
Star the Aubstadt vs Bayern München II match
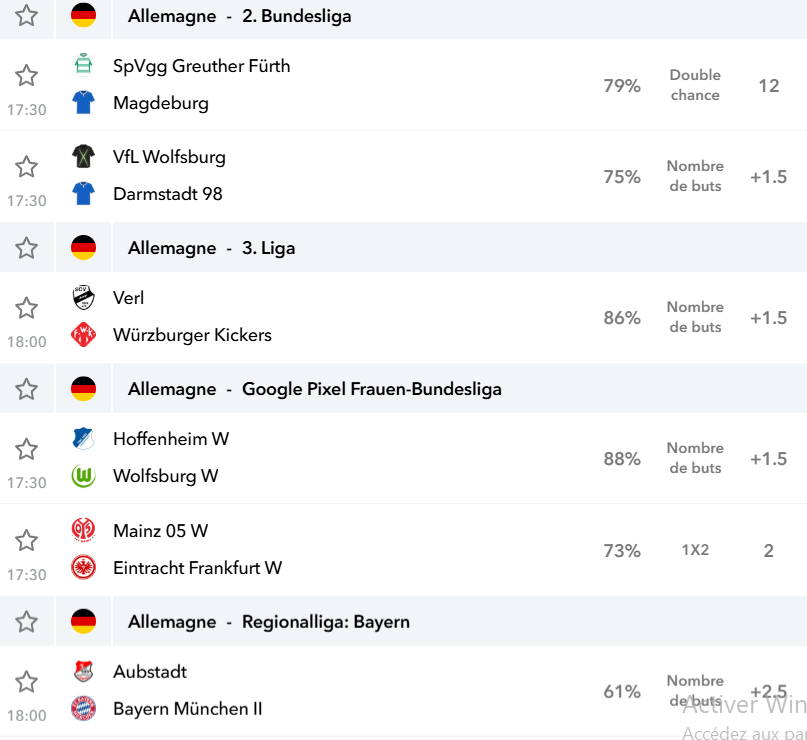coord(26,681)
